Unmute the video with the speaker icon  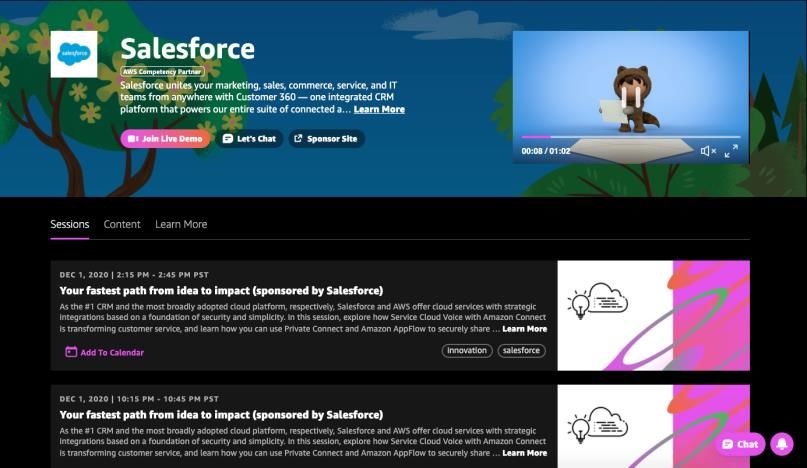708,151
